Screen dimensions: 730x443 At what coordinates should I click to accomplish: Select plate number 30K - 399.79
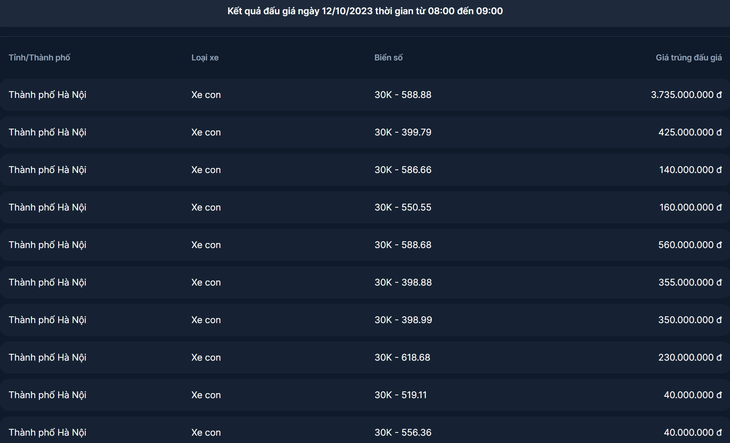tap(403, 133)
